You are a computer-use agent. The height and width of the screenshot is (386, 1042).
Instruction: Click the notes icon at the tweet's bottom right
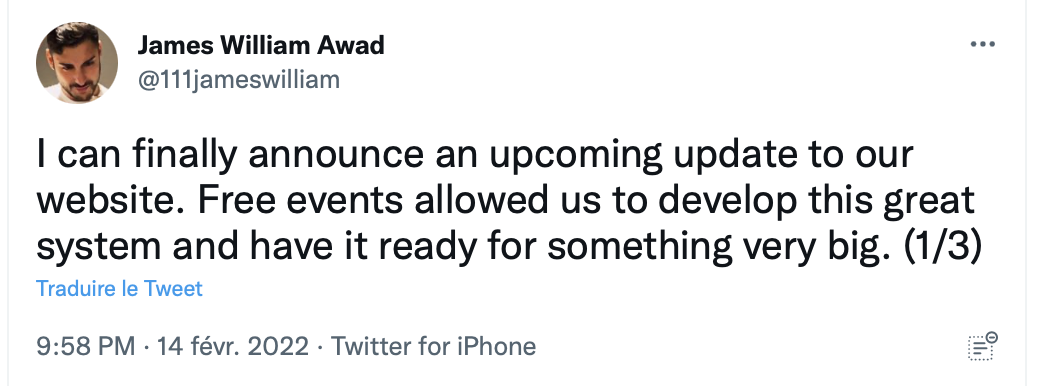[x=982, y=346]
